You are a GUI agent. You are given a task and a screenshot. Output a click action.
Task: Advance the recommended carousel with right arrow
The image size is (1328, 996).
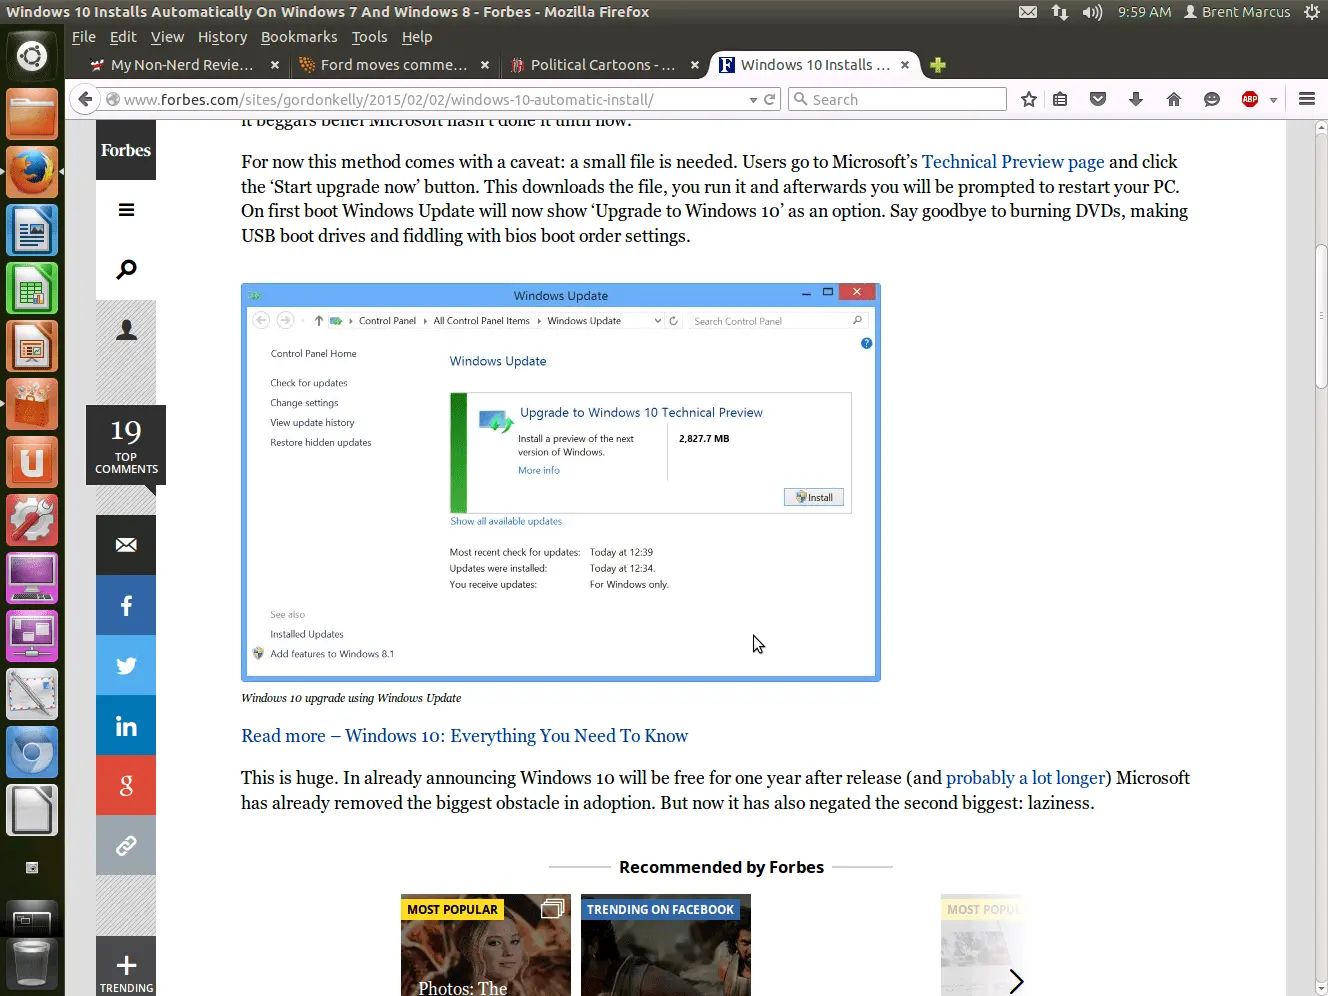(x=1016, y=981)
